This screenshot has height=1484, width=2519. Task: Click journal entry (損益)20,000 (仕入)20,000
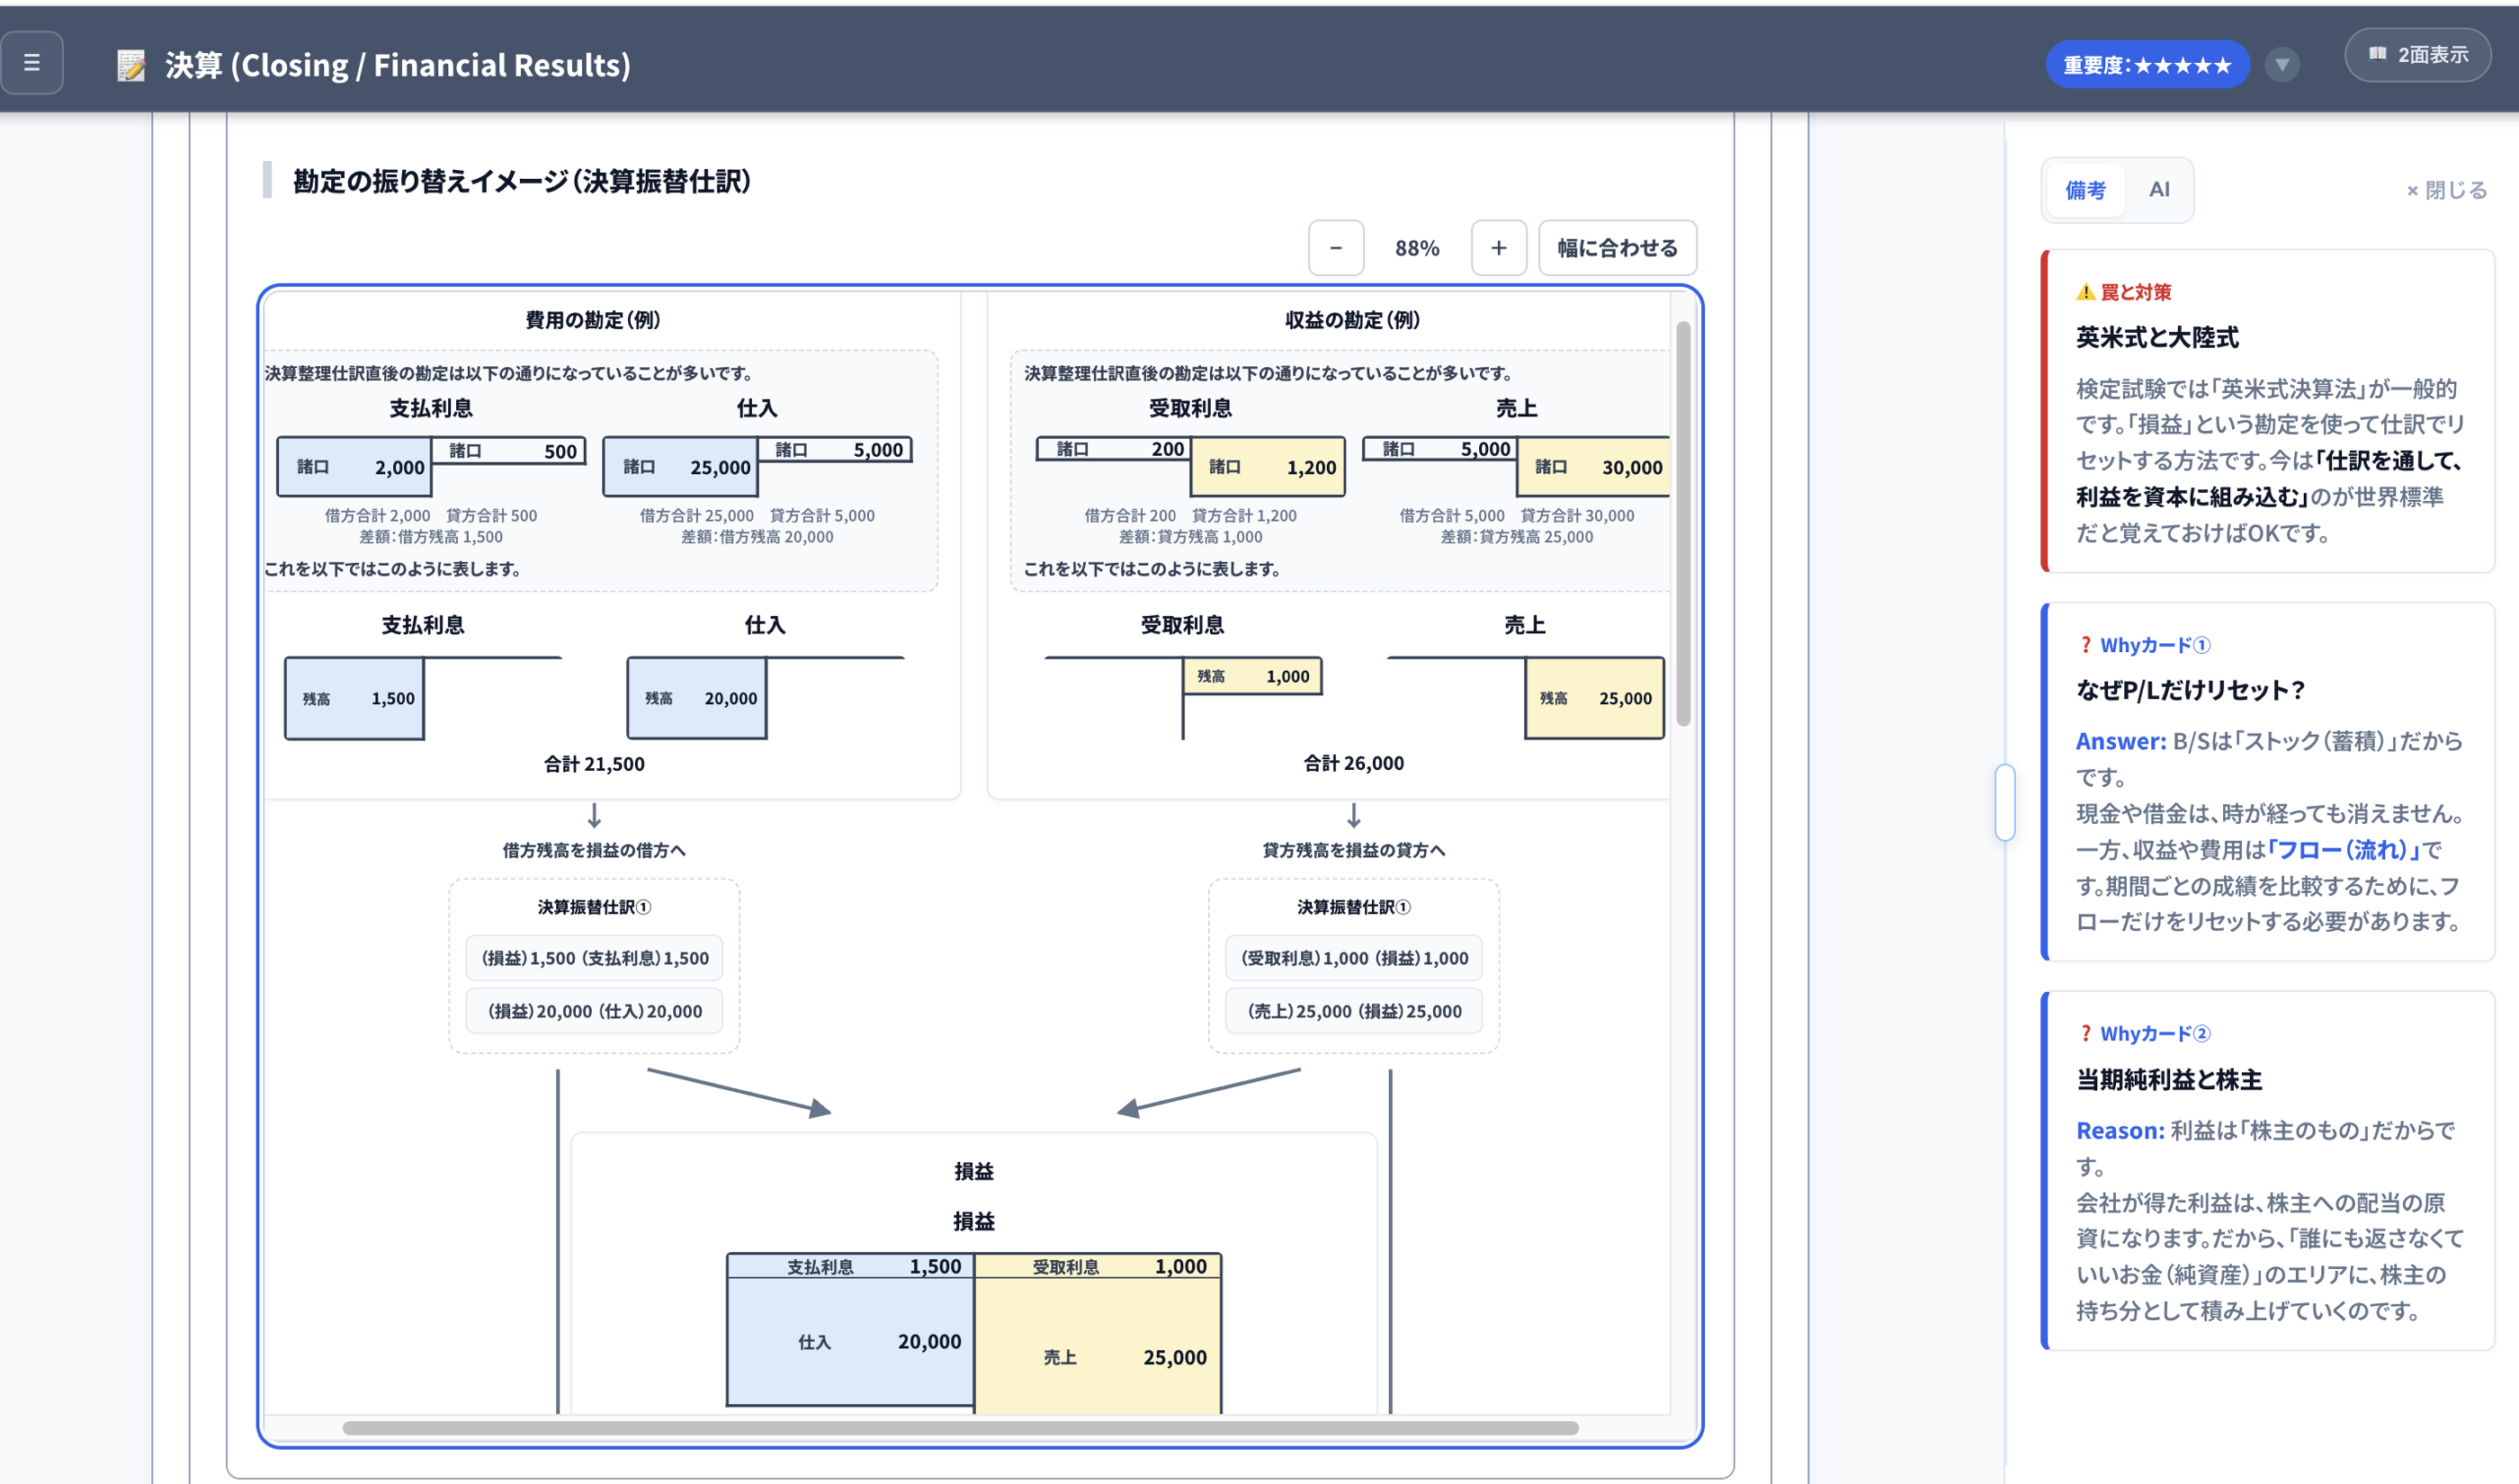(594, 1011)
